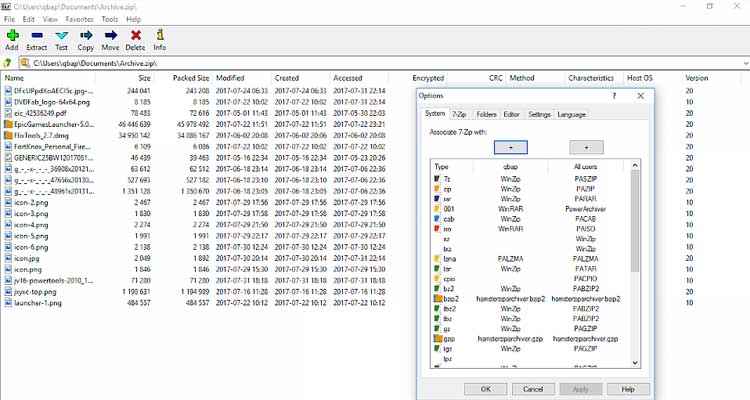Click the gzip hamster archiver icon
Screen dimensions: 750x400
(438, 339)
